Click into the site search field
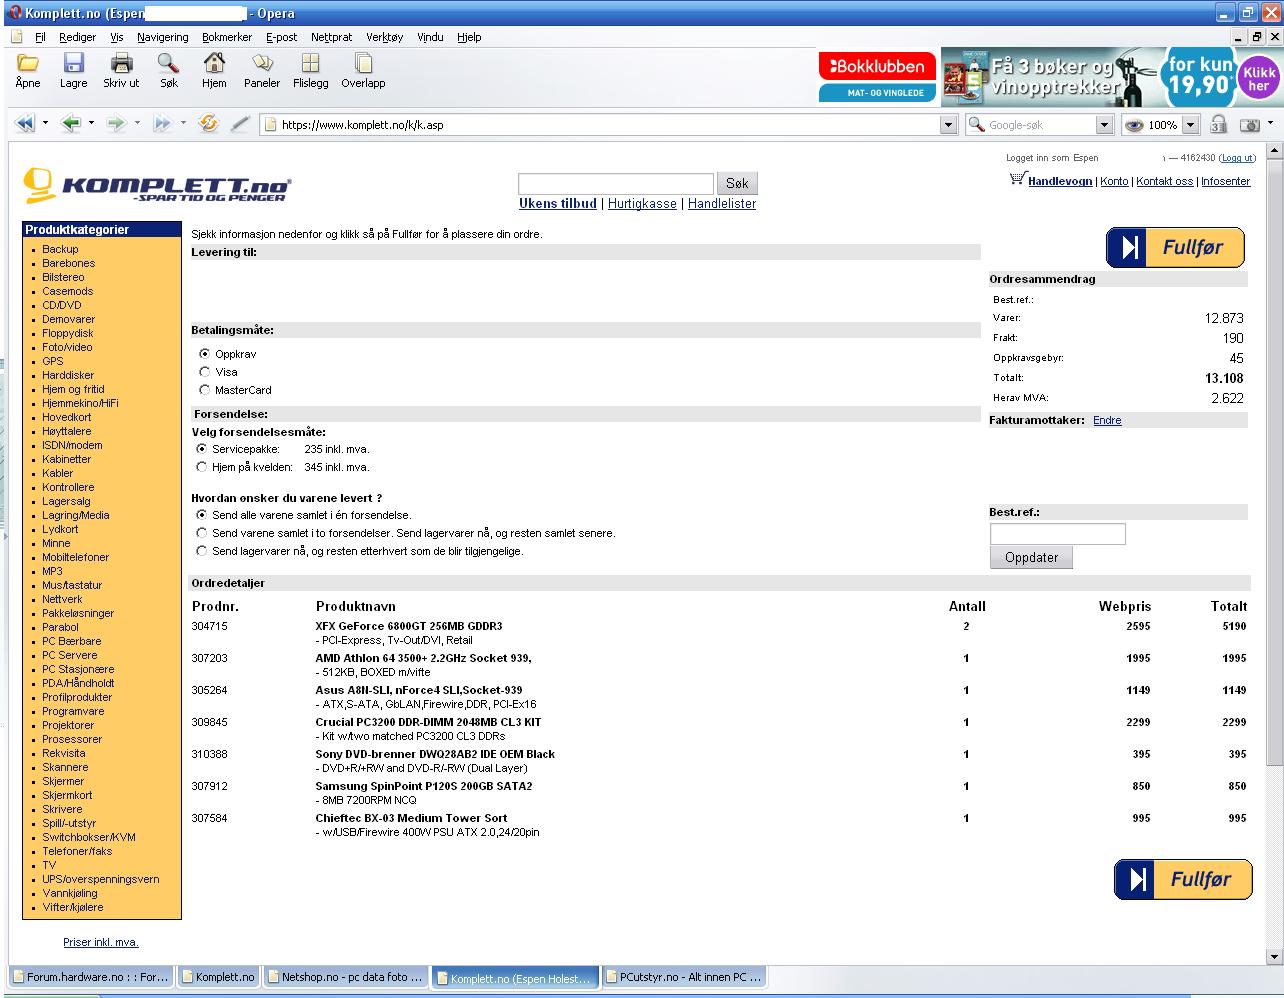This screenshot has width=1284, height=998. 616,183
